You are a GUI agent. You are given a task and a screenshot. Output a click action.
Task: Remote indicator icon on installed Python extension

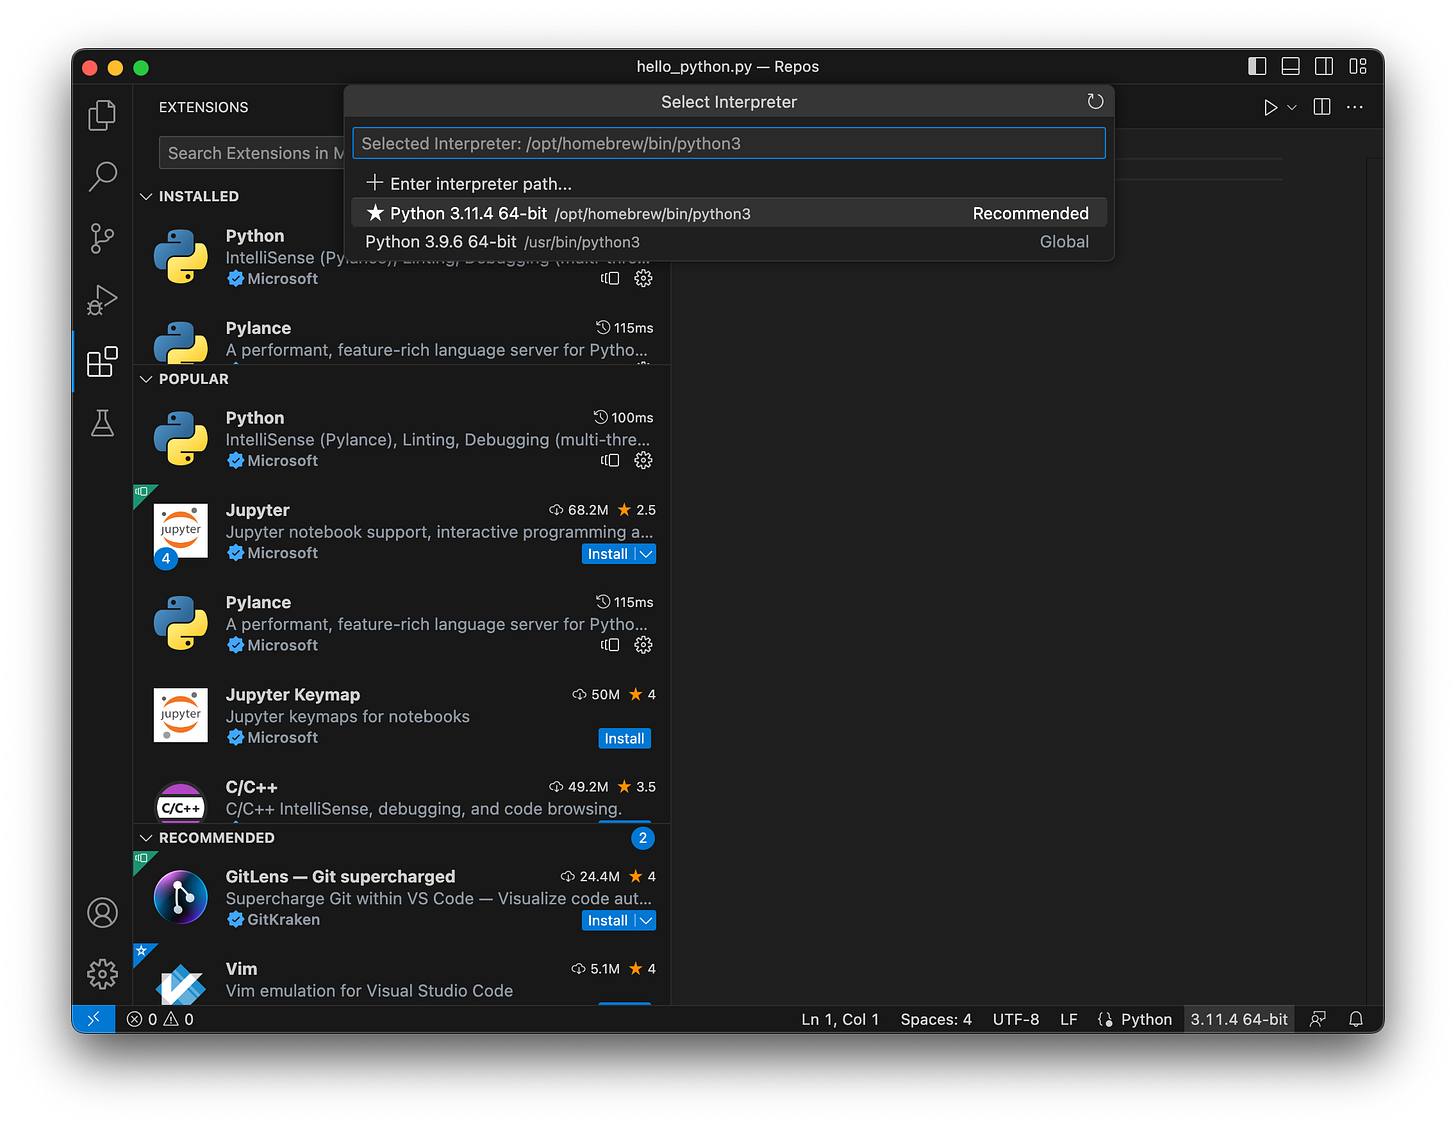tap(610, 278)
